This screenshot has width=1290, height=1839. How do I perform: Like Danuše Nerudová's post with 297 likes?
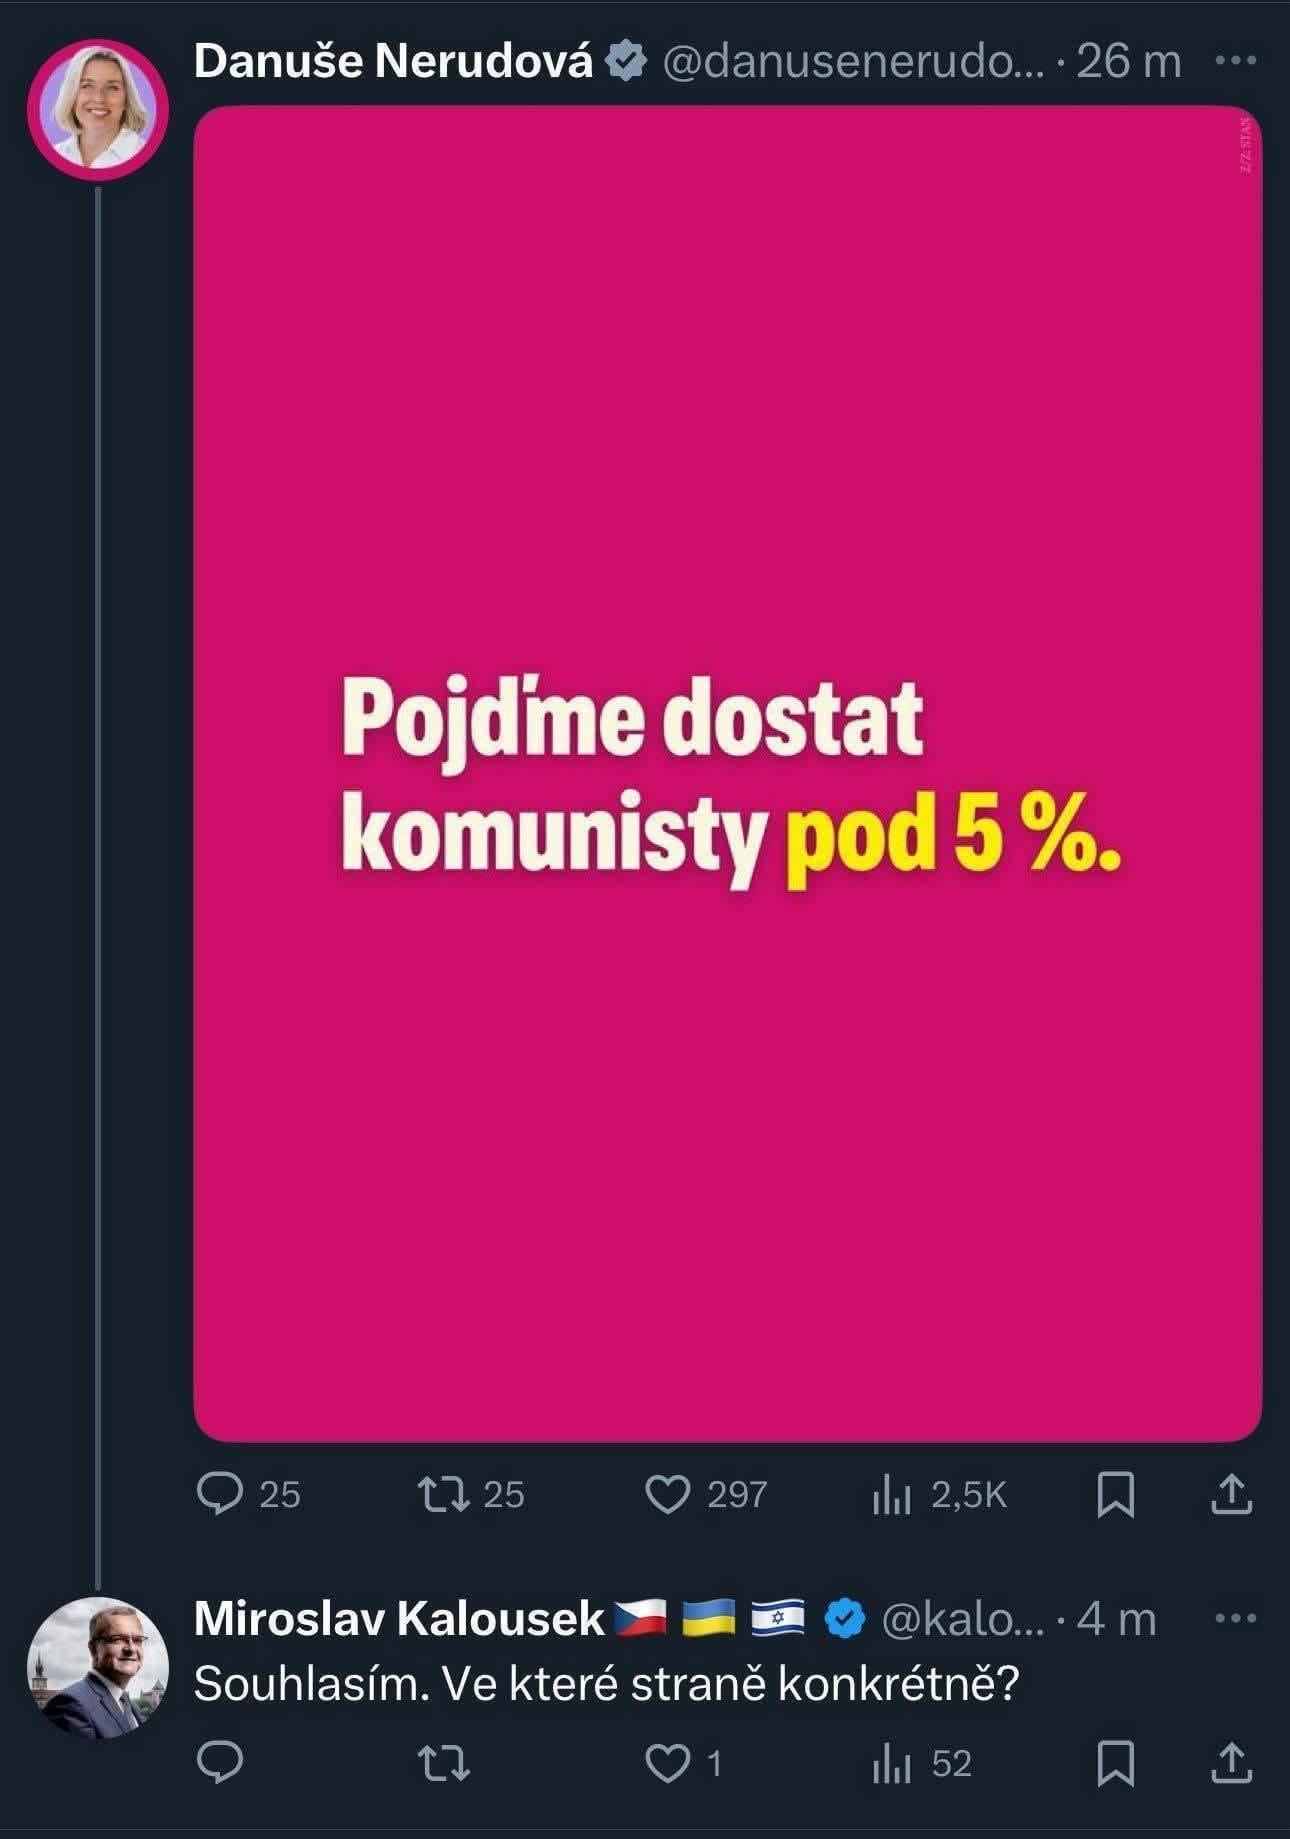coord(669,1494)
